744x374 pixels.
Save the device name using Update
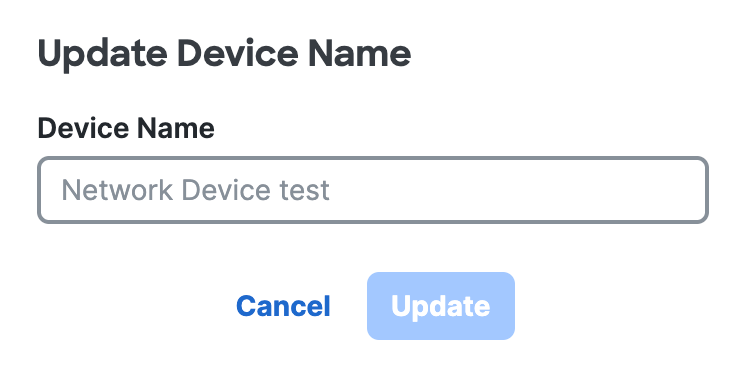(441, 306)
